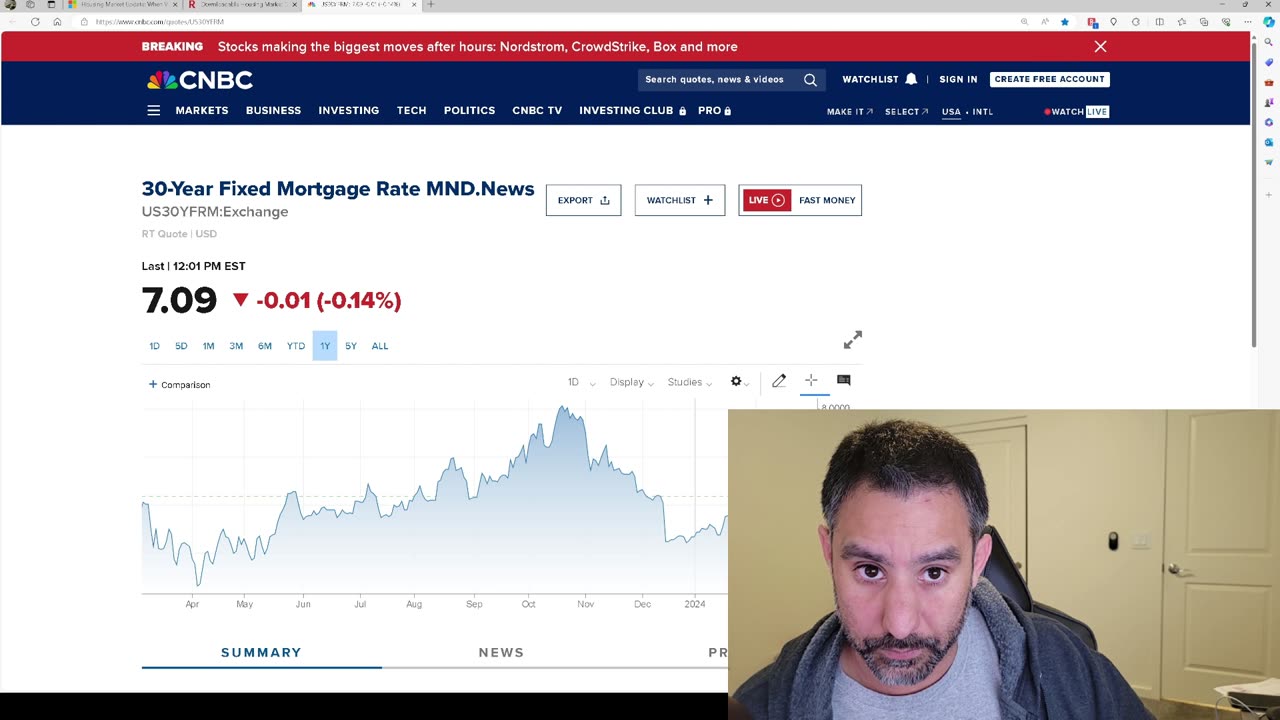Click the browser favorites star

pyautogui.click(x=1065, y=21)
